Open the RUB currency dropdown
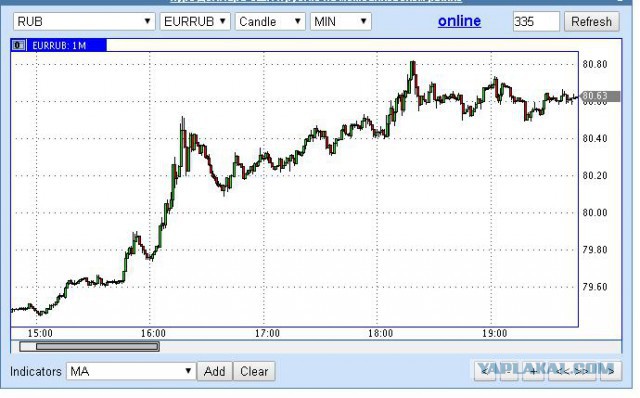The width and height of the screenshot is (640, 398). (84, 21)
